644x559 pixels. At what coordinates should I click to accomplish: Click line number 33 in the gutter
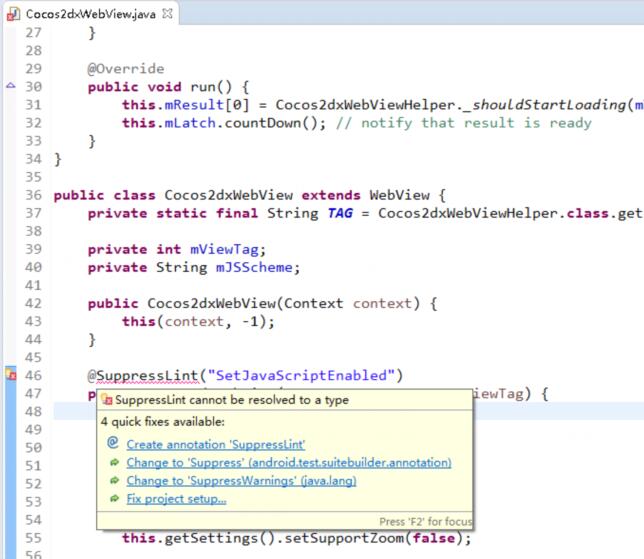coord(33,141)
